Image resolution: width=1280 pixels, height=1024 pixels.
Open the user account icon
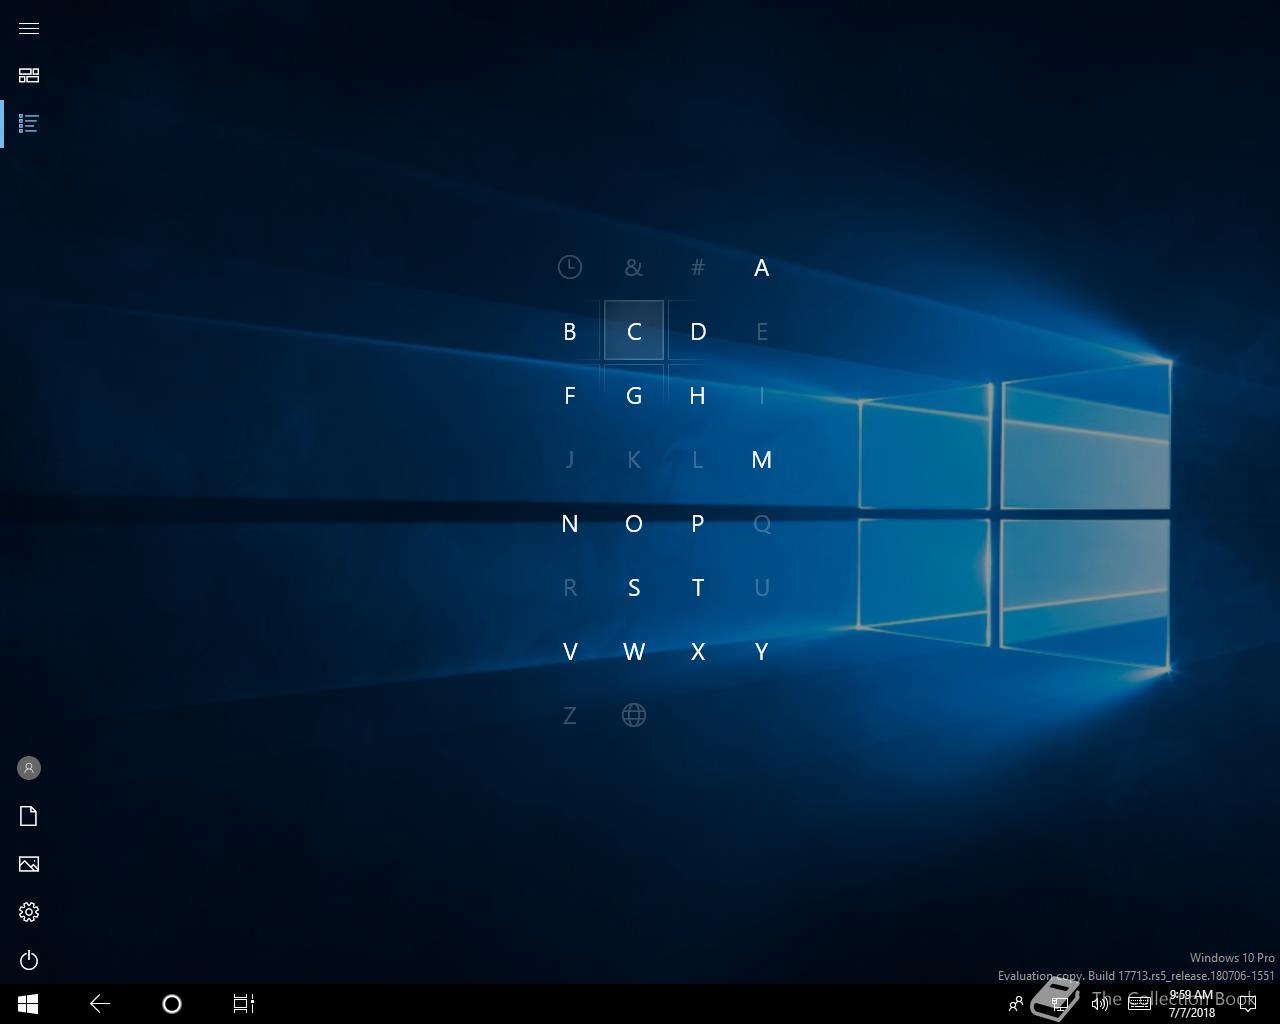[x=29, y=768]
